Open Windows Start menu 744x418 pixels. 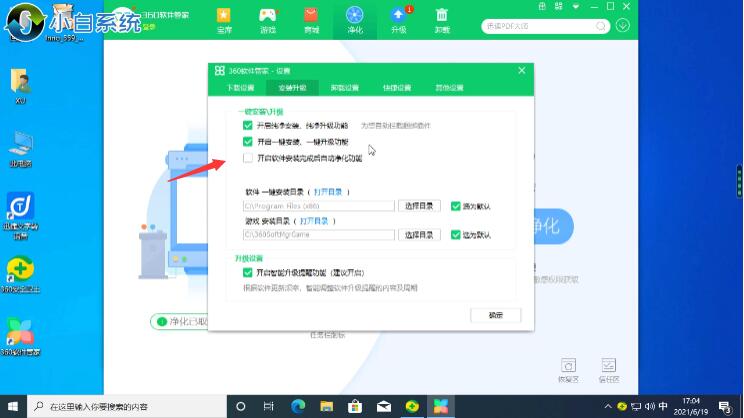point(13,407)
